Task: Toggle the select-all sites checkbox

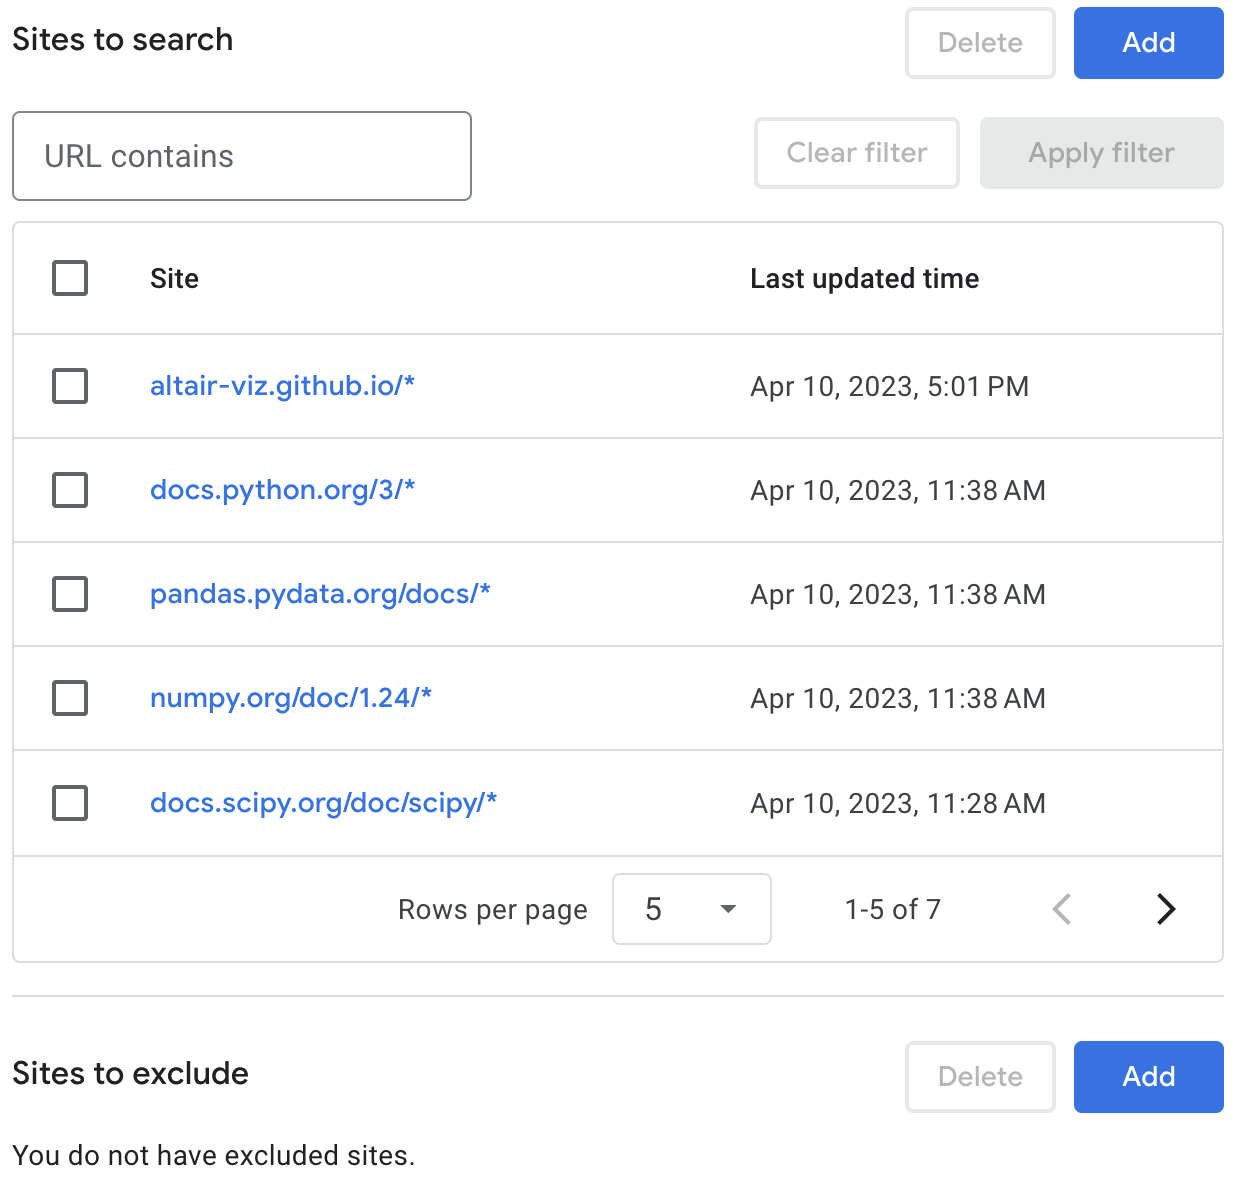Action: (70, 278)
